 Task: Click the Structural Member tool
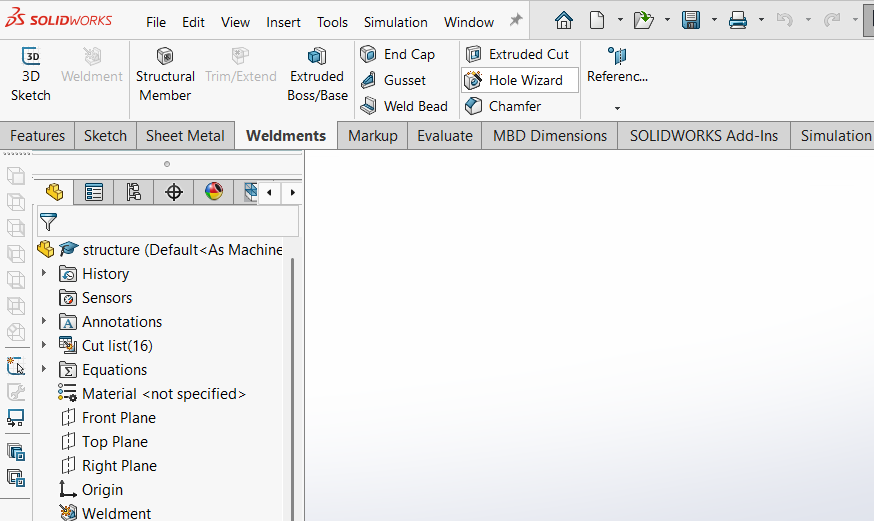tap(165, 75)
